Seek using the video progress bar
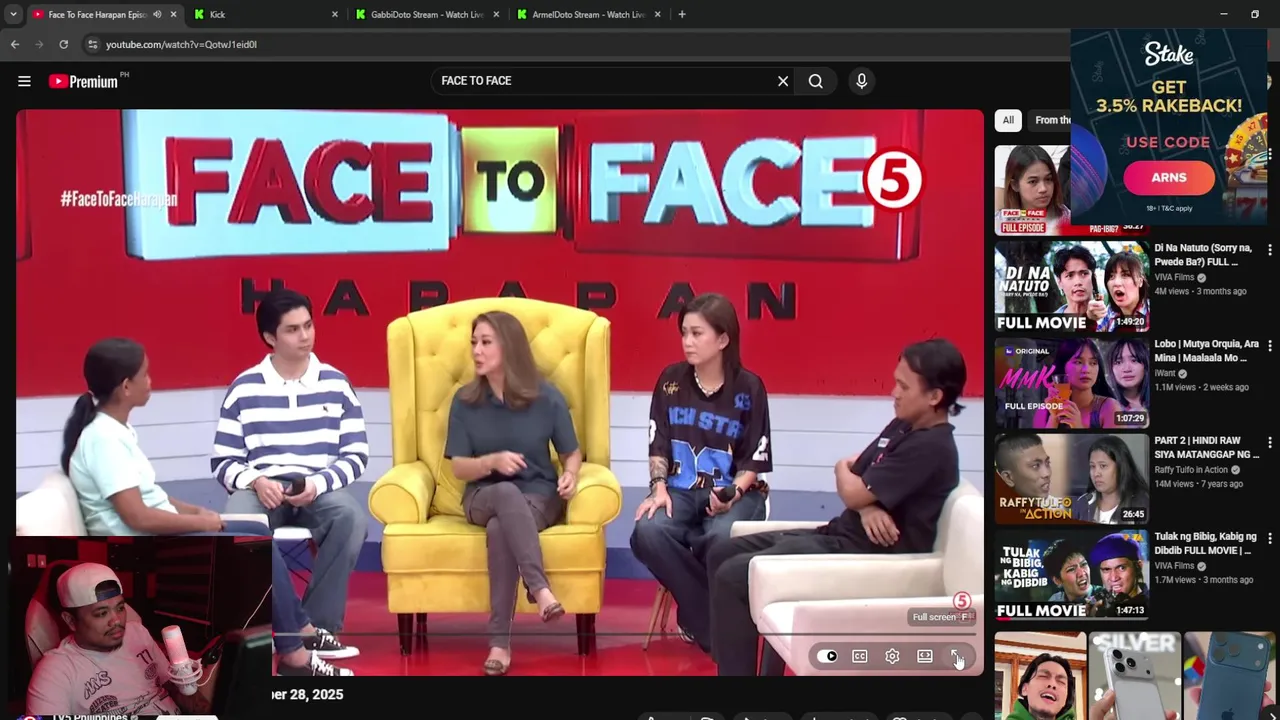This screenshot has height=720, width=1280. tap(625, 634)
